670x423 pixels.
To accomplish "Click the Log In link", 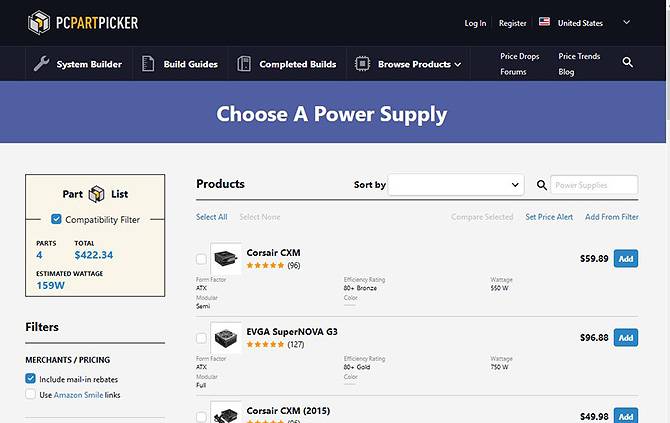I will [x=475, y=23].
